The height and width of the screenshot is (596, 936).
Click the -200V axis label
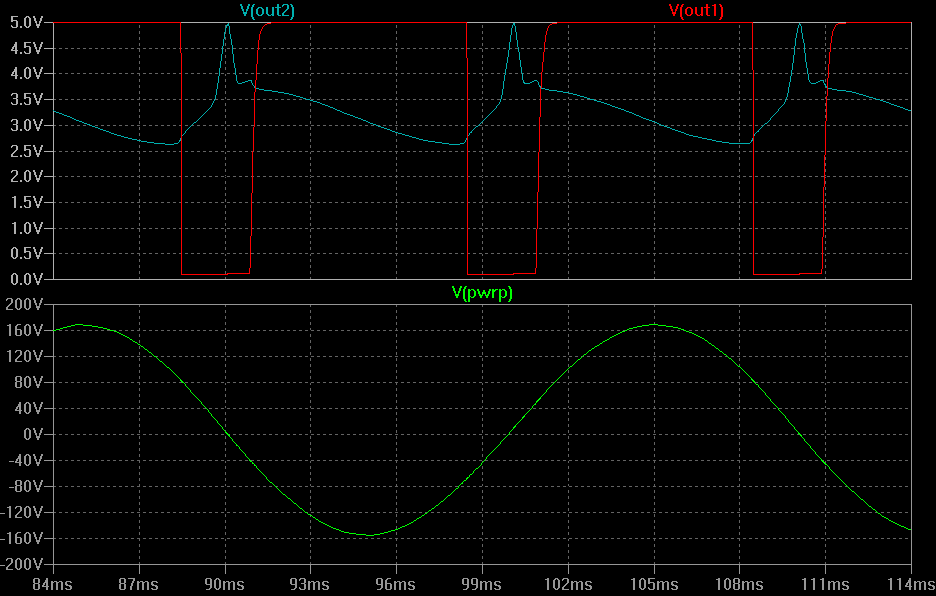coord(21,564)
